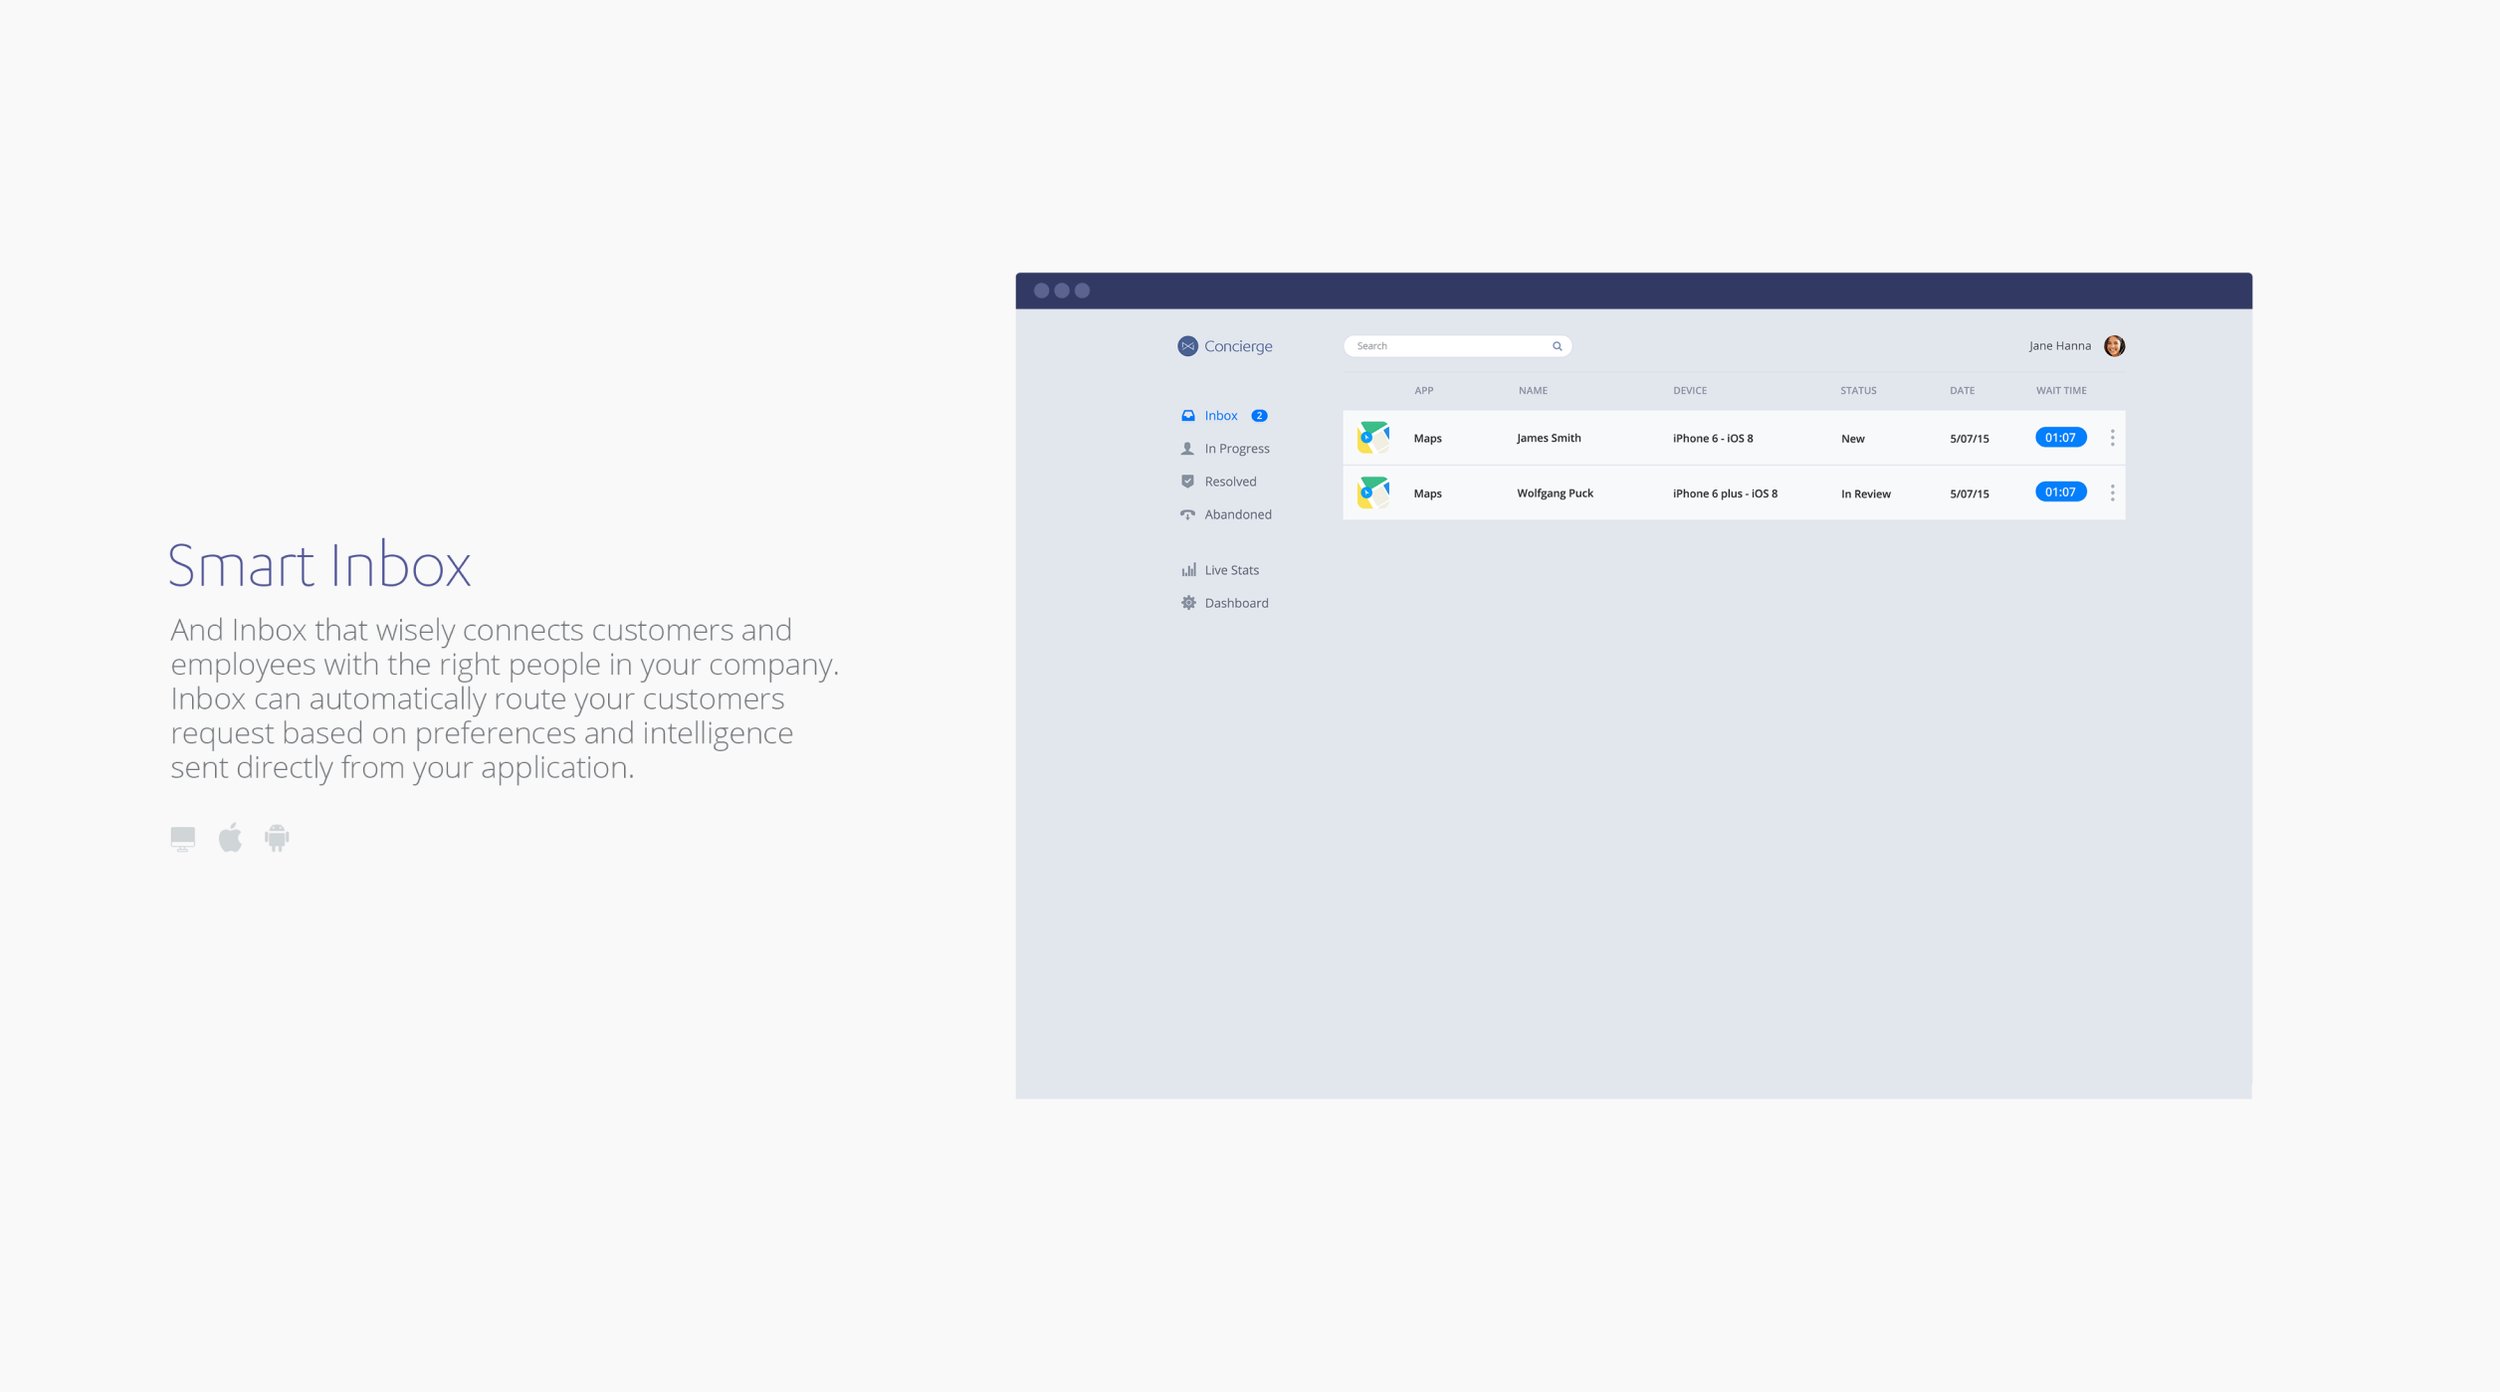Open the Live Stats page
Screen dimensions: 2500x1392
pos(1231,570)
